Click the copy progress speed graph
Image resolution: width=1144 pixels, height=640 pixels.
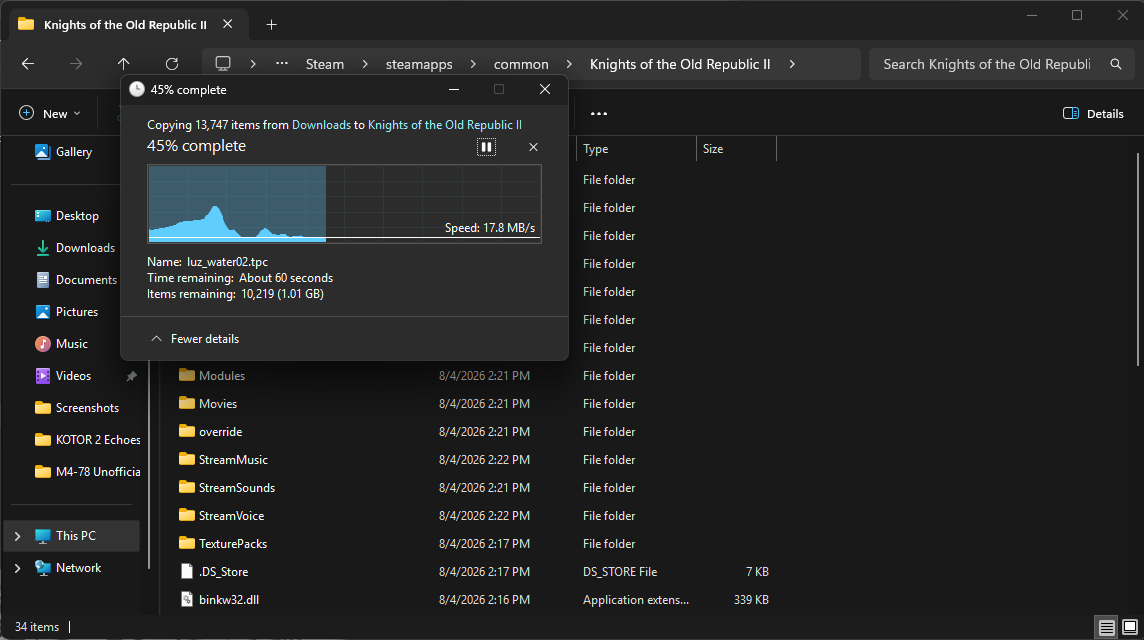(344, 204)
